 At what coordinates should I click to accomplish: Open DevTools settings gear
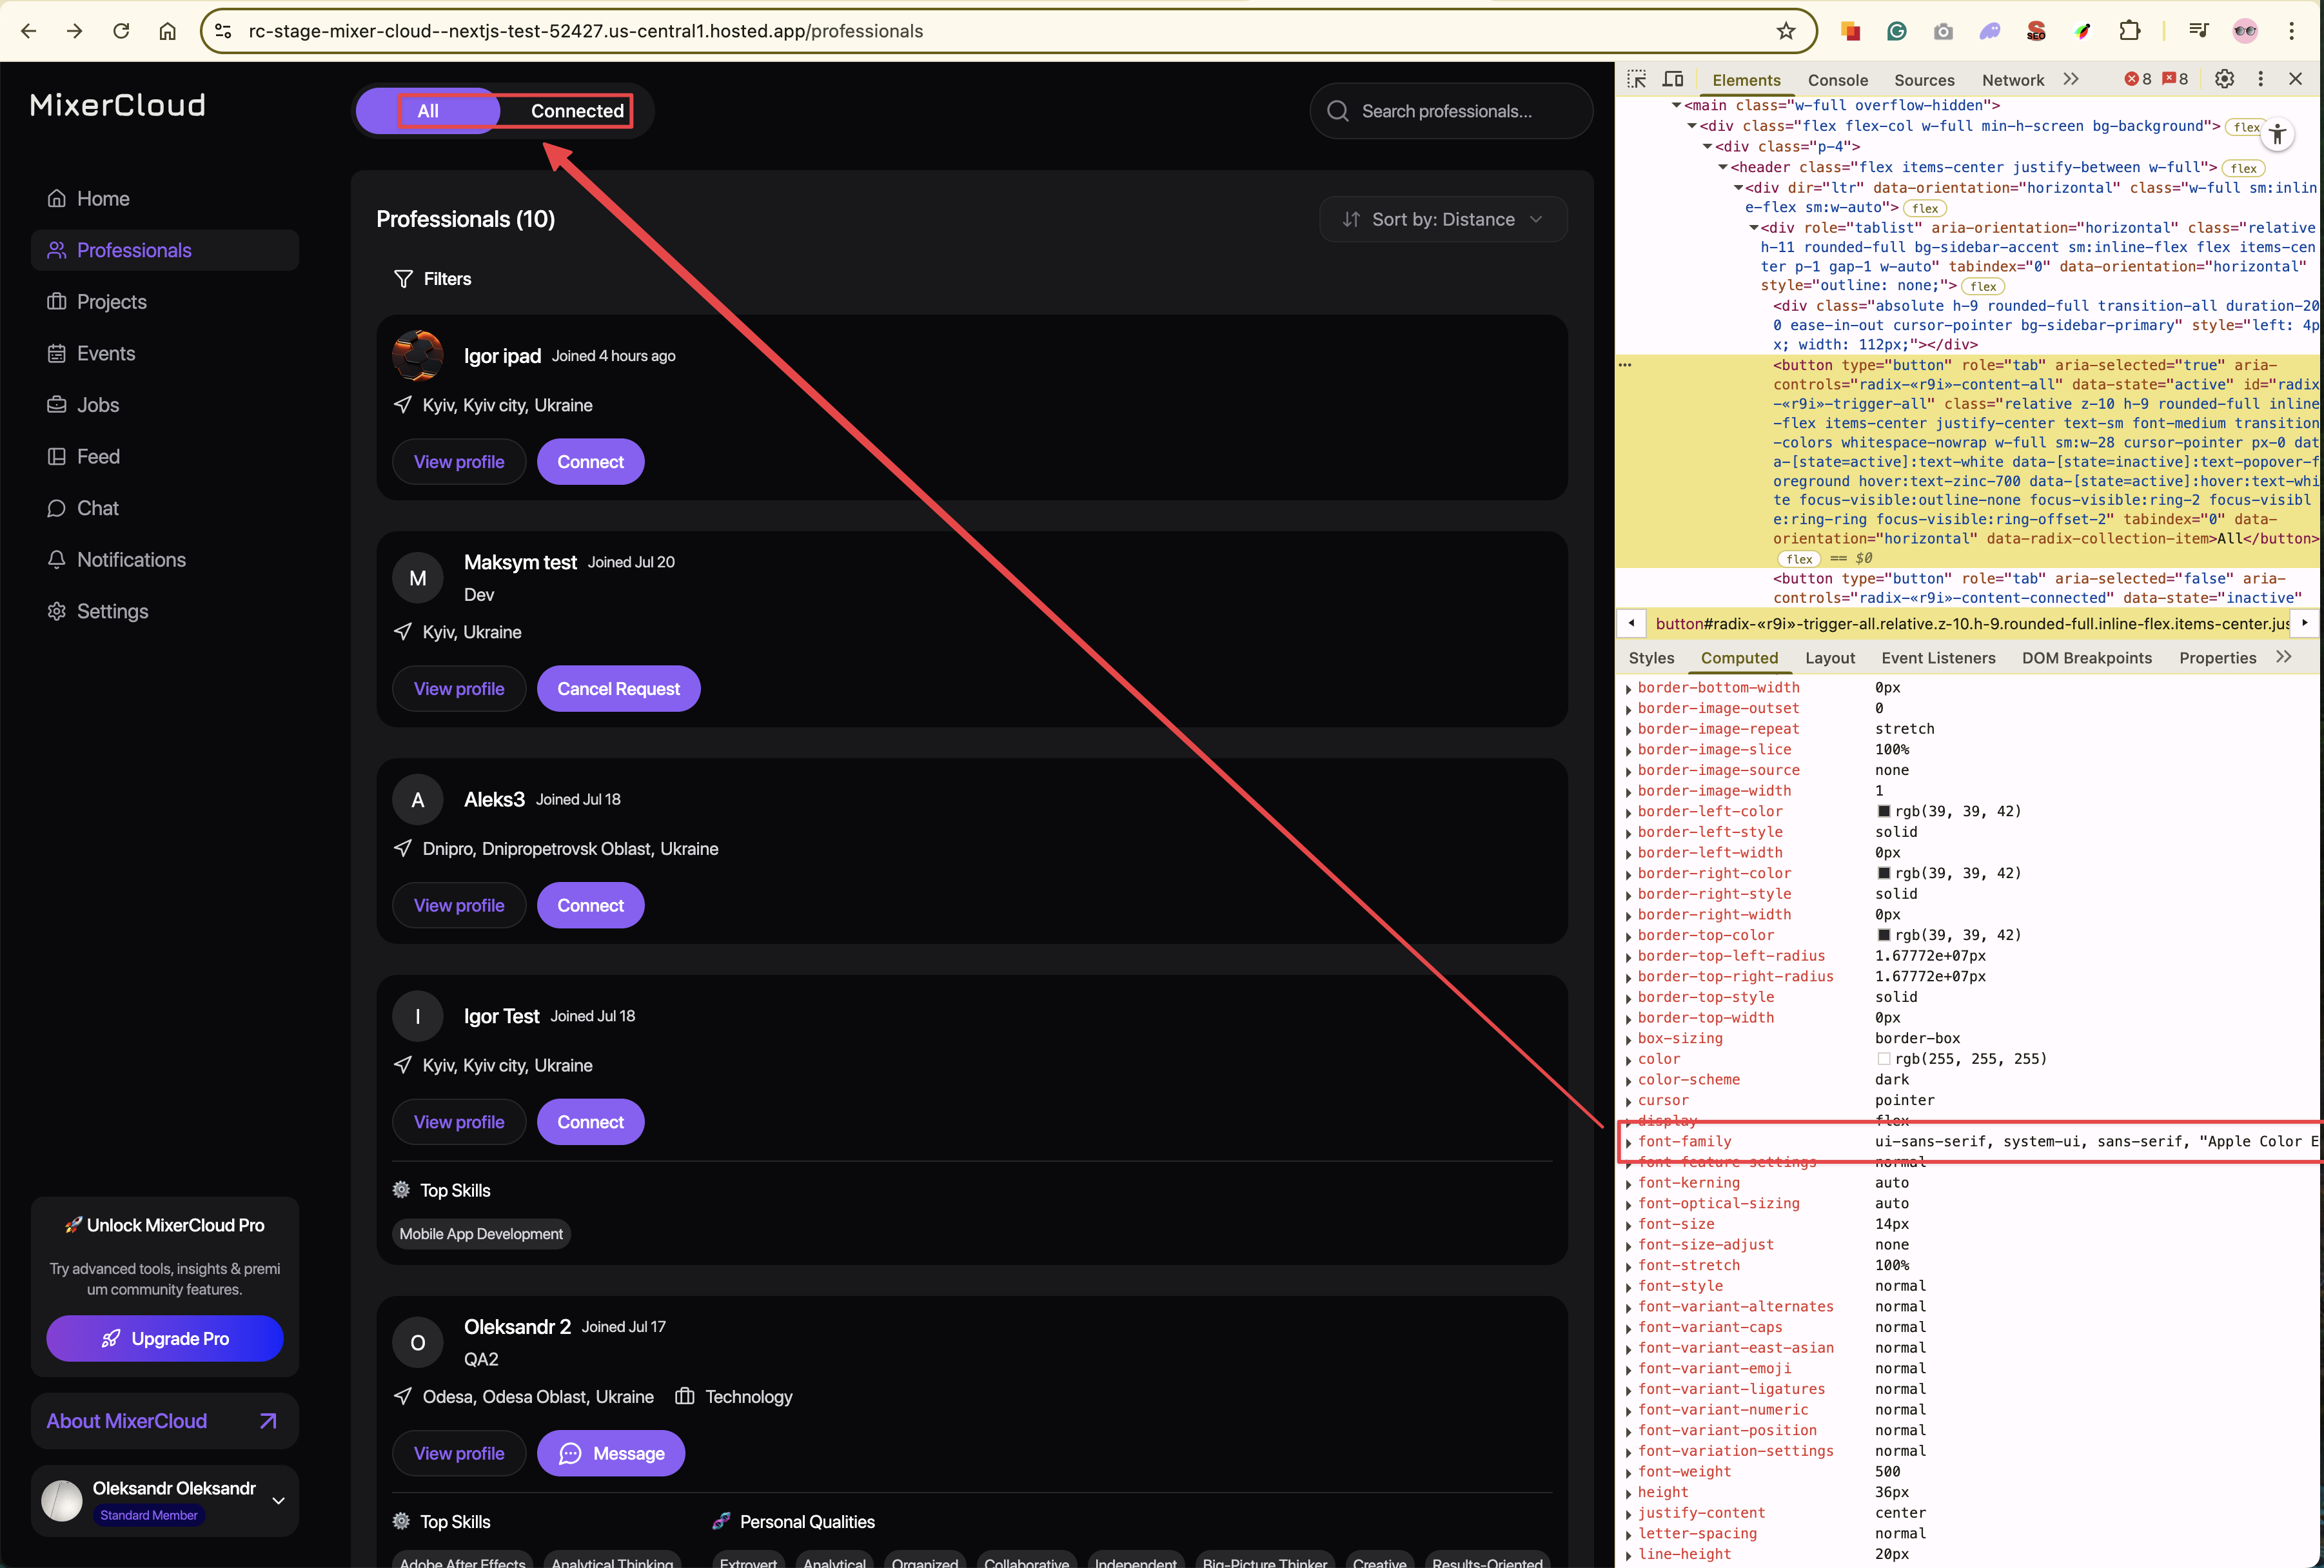pyautogui.click(x=2224, y=79)
